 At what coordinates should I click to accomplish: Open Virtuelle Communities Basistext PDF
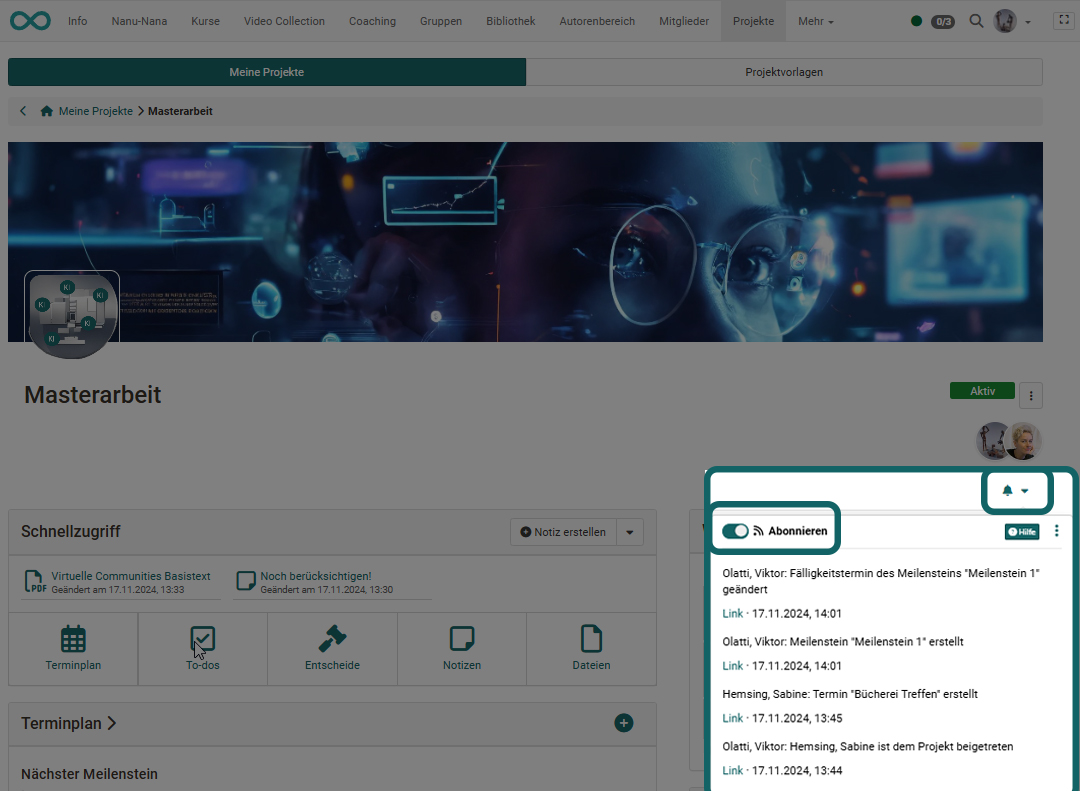[x=130, y=576]
